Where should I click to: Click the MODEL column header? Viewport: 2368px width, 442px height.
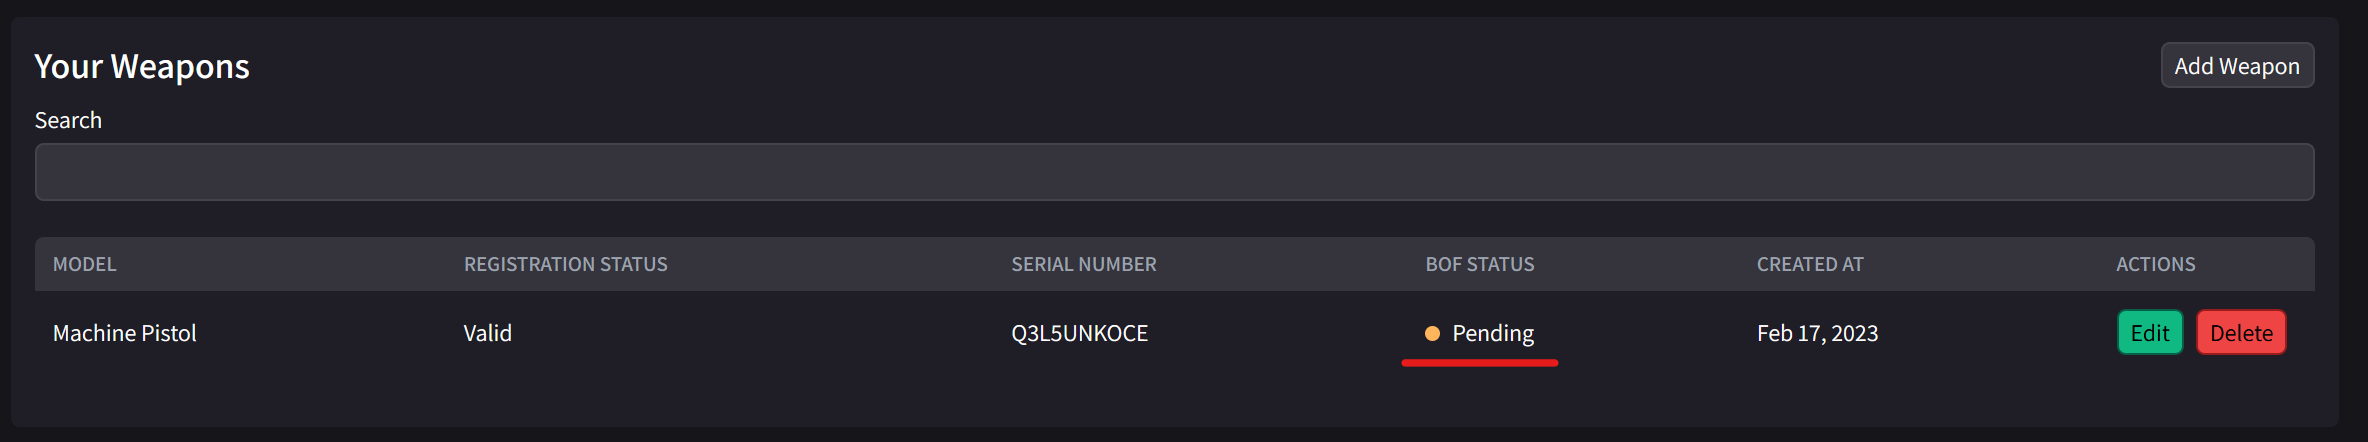click(85, 264)
